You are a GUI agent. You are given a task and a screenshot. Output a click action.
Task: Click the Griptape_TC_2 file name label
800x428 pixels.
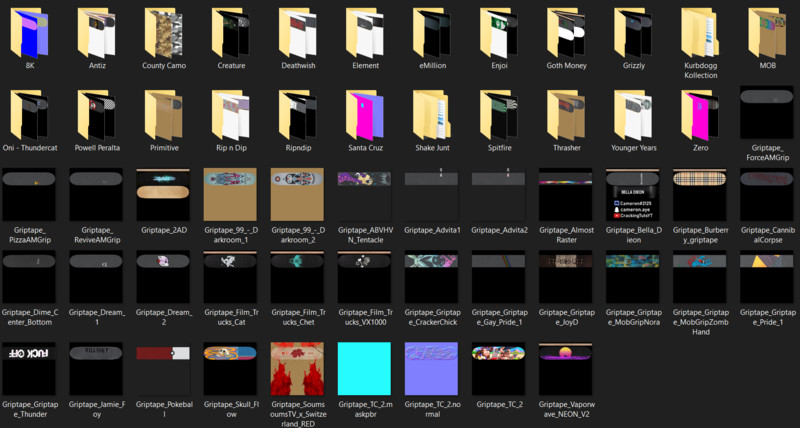(x=499, y=405)
